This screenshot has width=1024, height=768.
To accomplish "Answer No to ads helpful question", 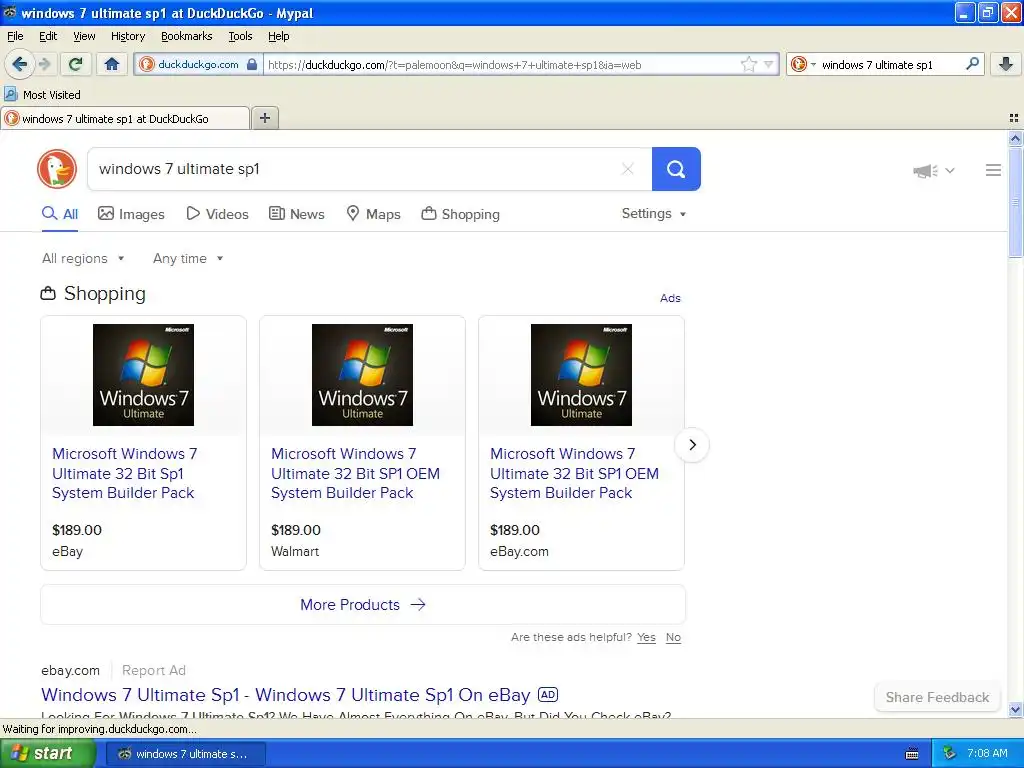I will (673, 637).
